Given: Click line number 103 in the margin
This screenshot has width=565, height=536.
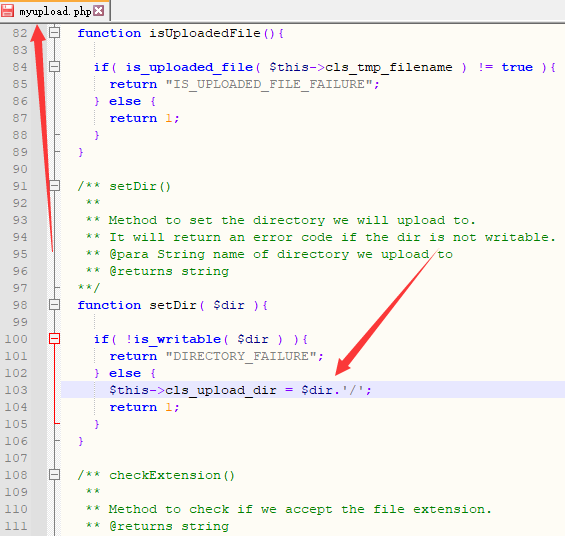Looking at the screenshot, I should pos(16,390).
